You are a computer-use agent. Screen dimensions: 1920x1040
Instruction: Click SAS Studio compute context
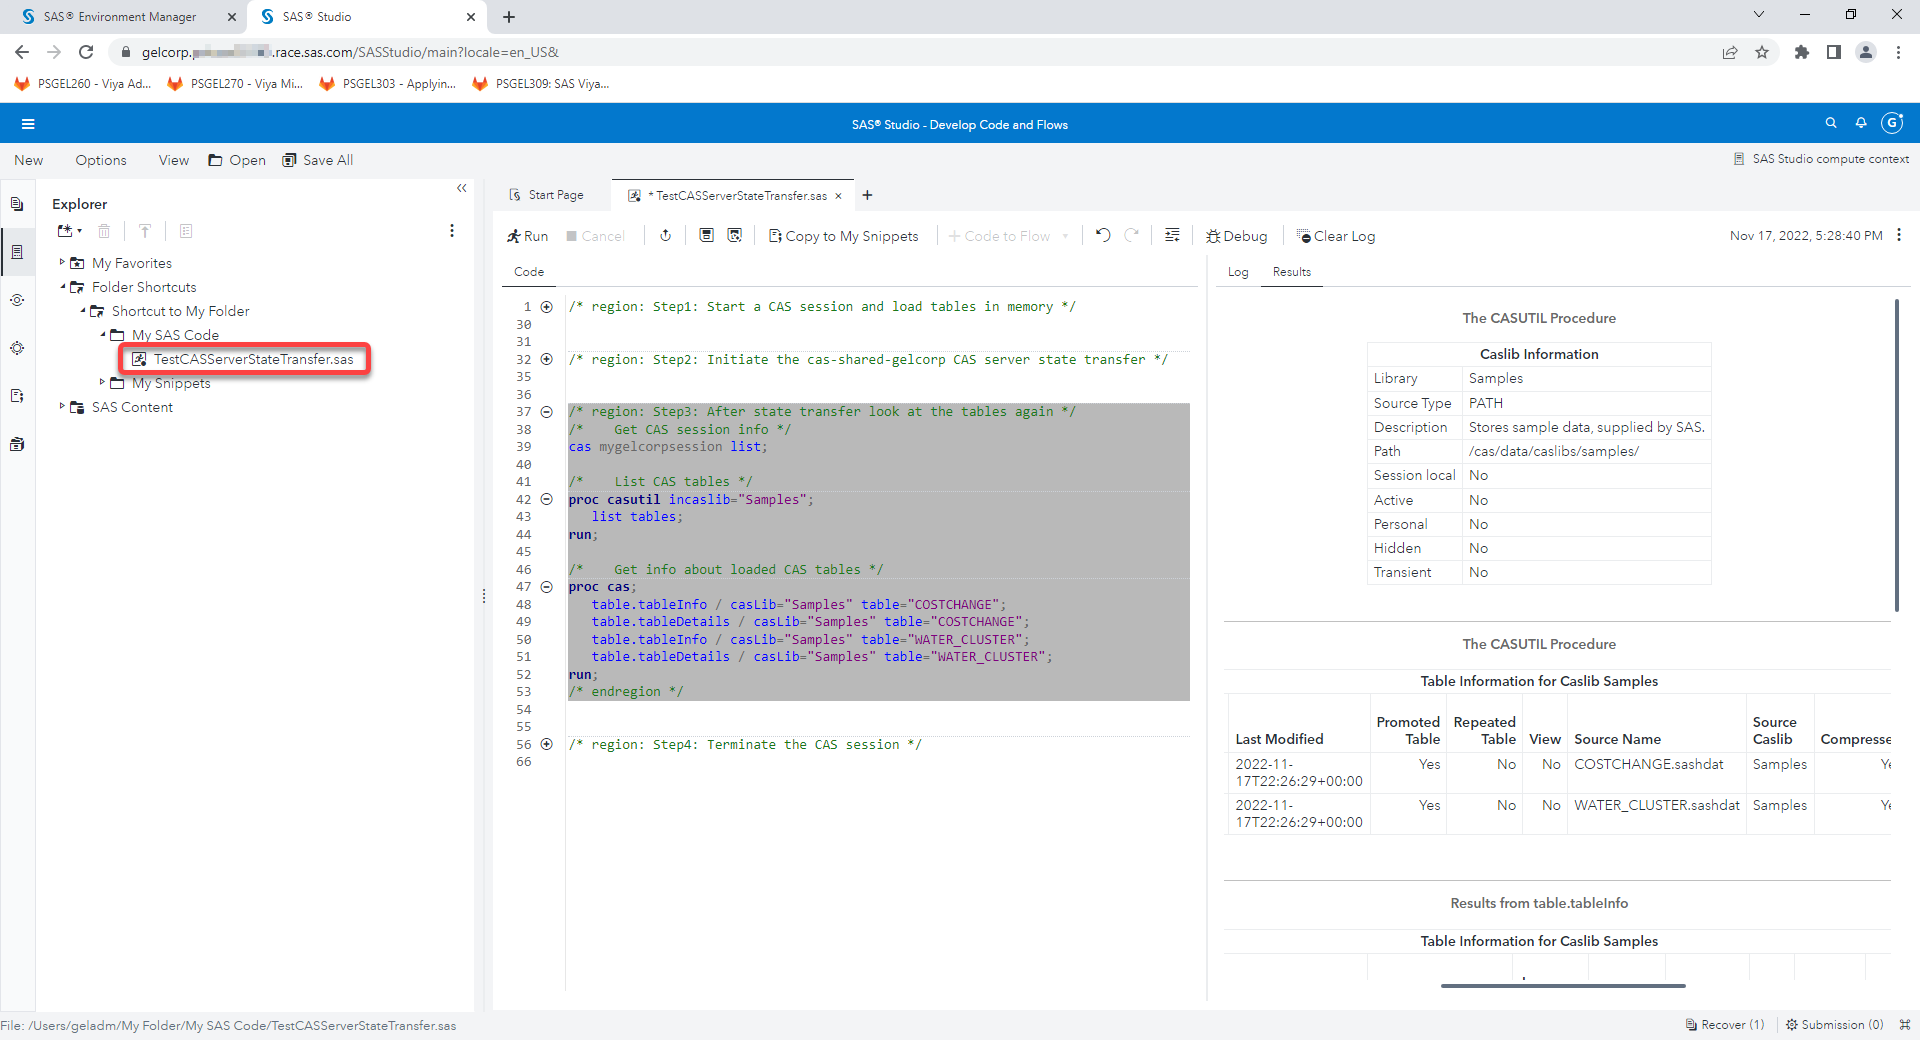(x=1821, y=159)
